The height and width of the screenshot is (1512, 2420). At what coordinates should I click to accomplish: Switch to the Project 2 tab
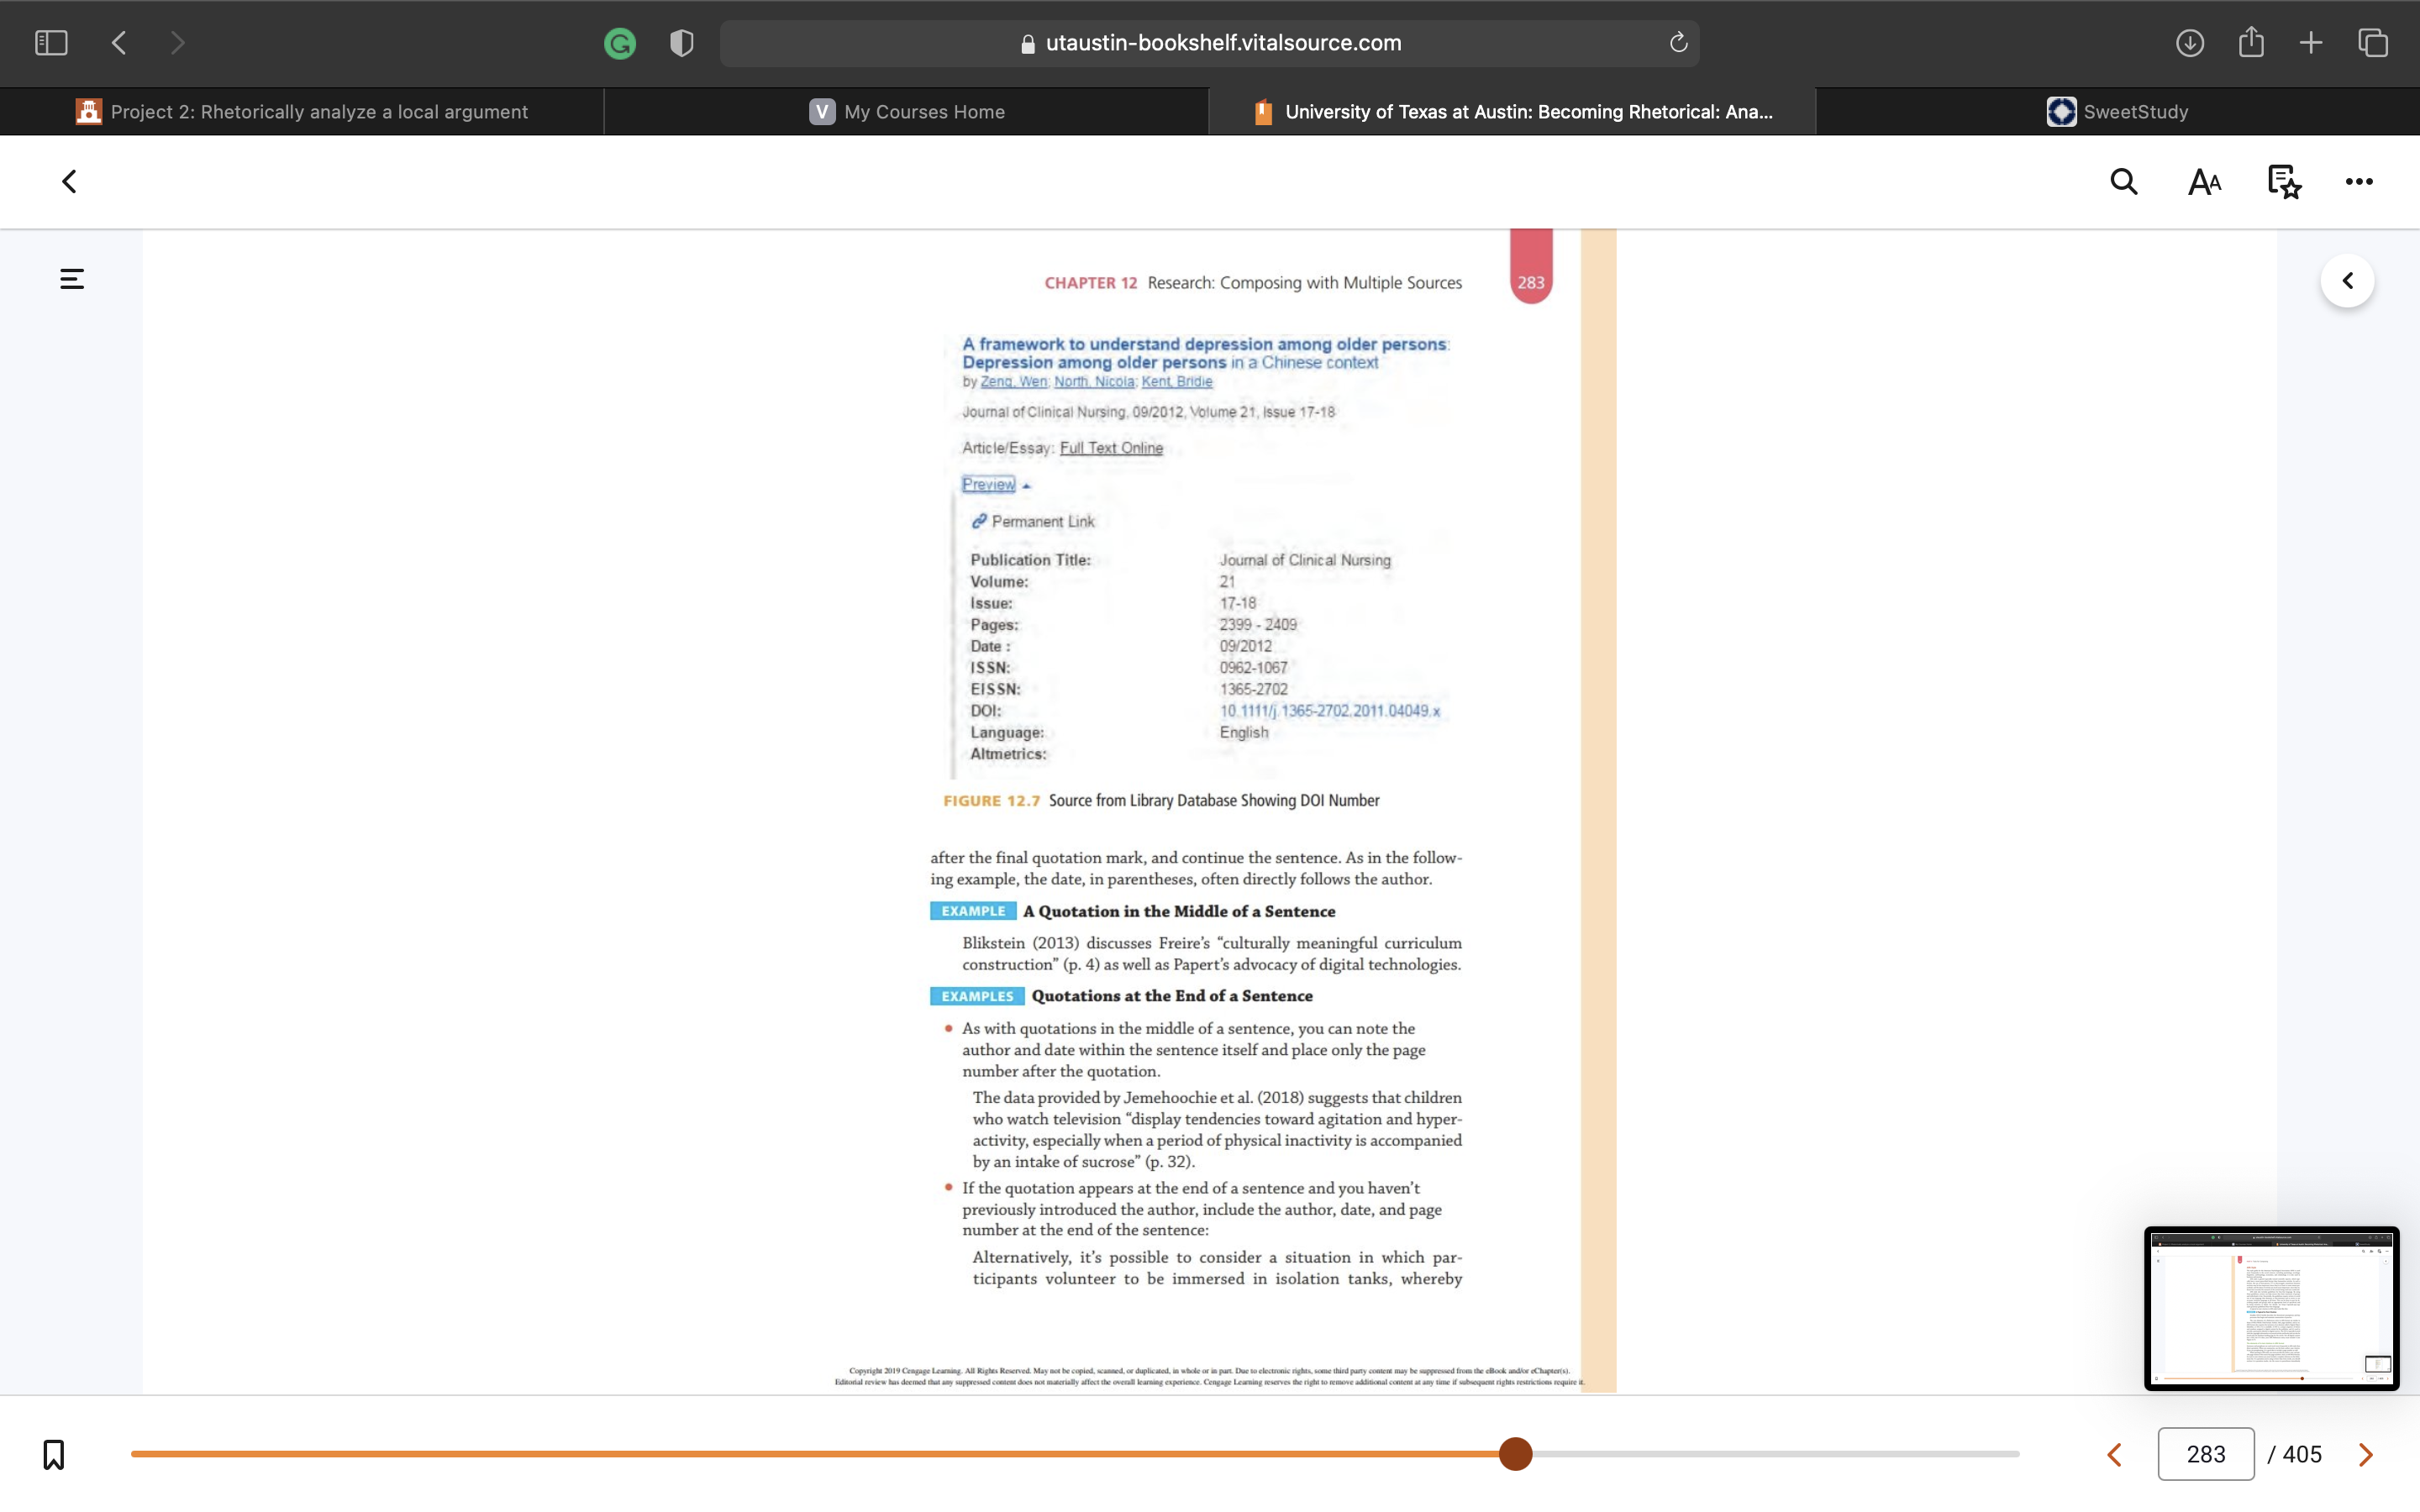point(302,112)
